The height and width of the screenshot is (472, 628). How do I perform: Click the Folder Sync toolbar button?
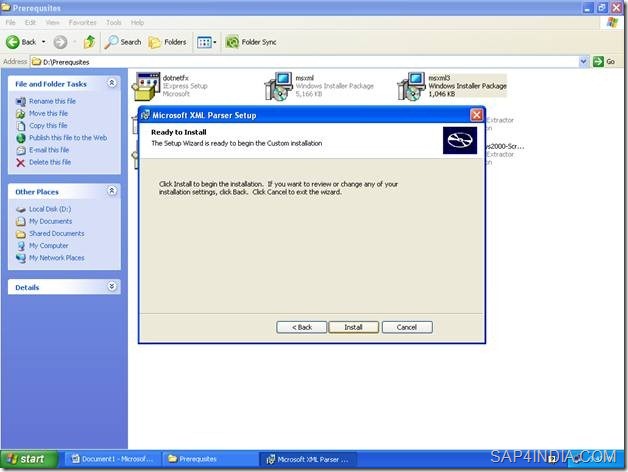click(x=251, y=42)
